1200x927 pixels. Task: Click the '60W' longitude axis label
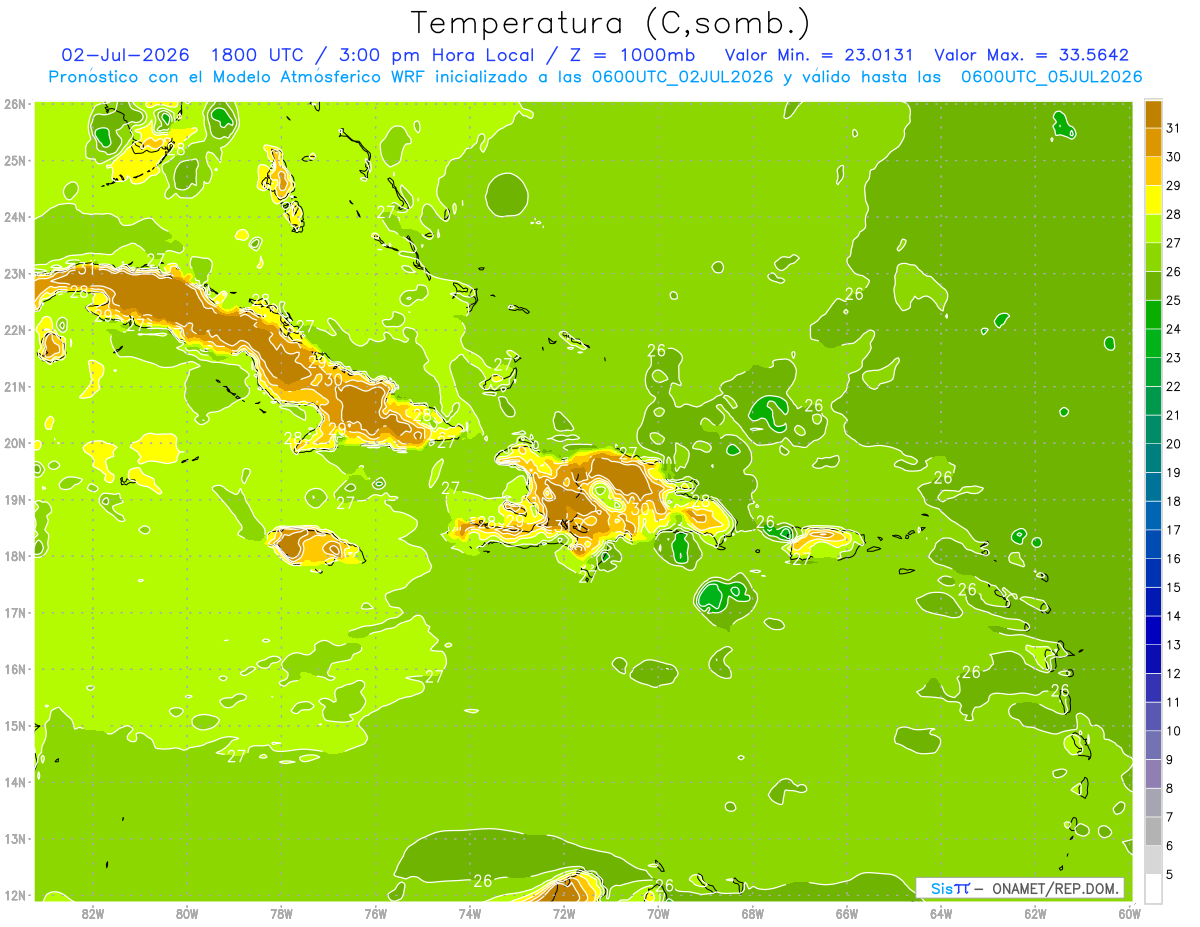pos(1129,913)
